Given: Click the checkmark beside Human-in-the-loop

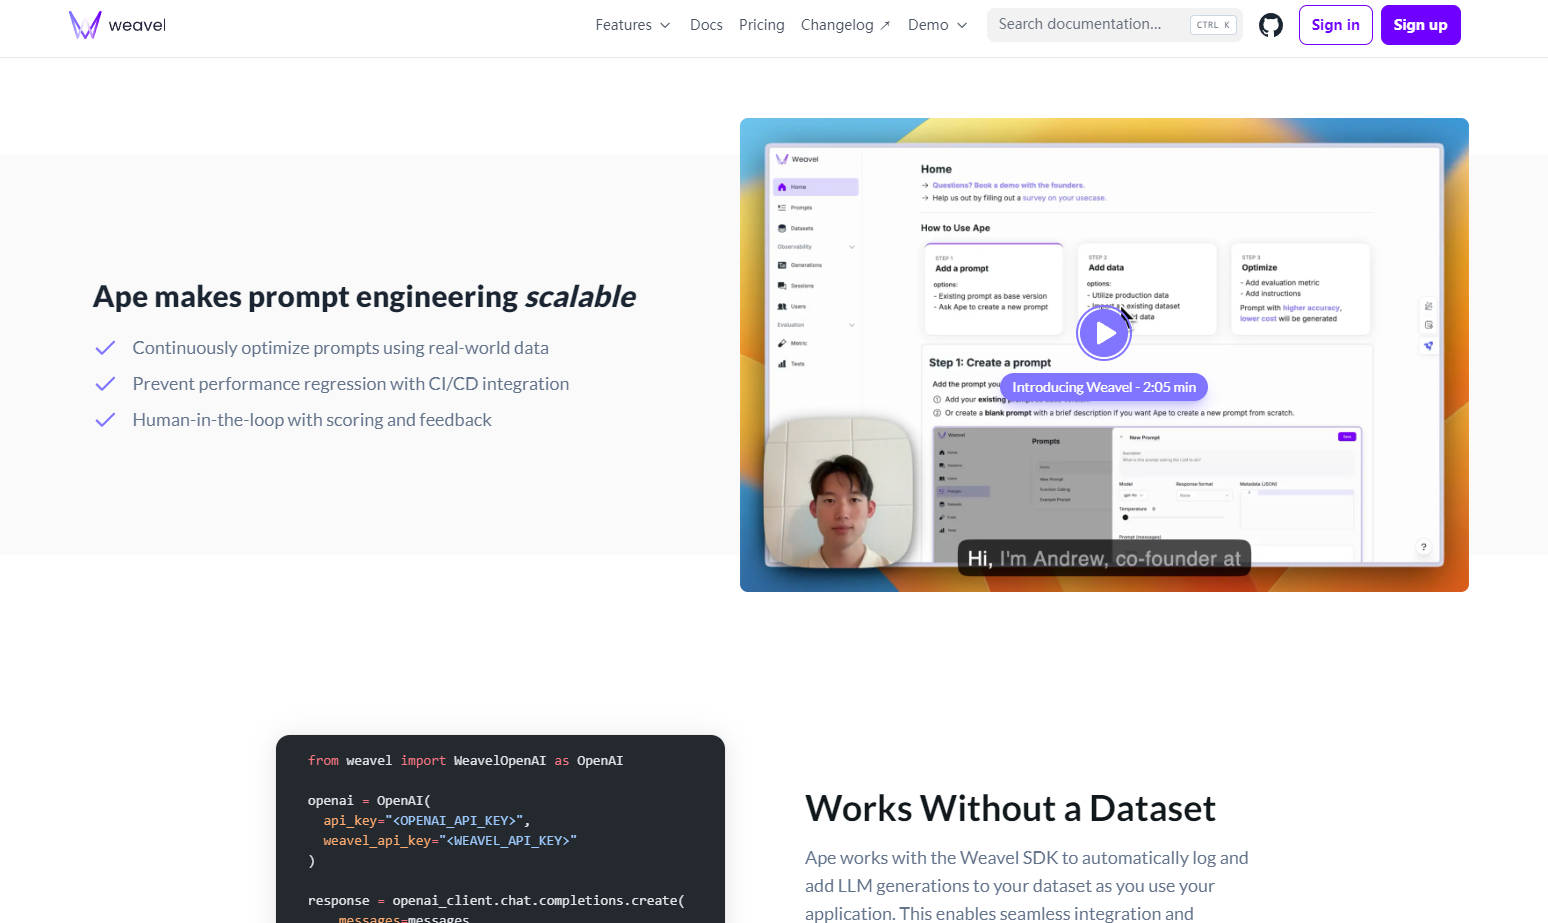Looking at the screenshot, I should tap(105, 420).
